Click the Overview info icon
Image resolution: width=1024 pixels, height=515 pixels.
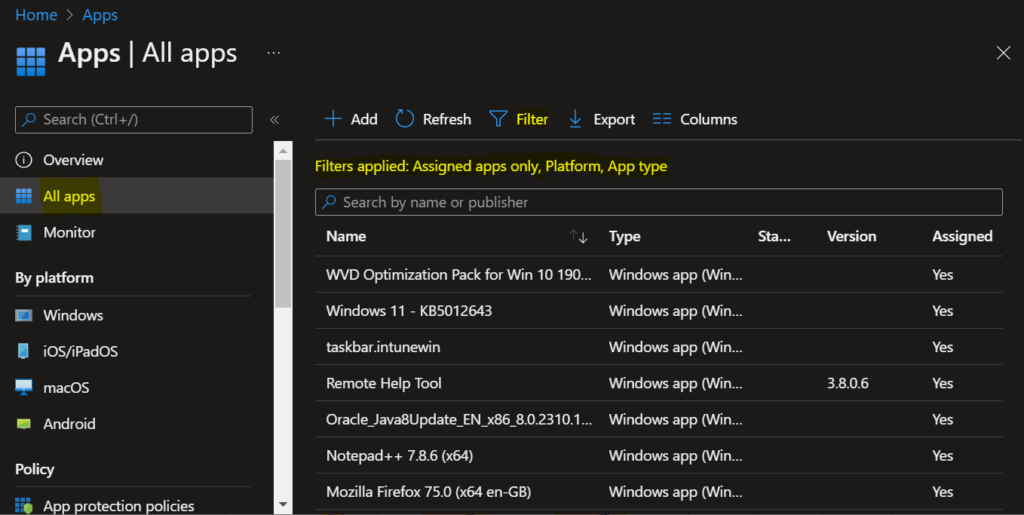coord(24,160)
